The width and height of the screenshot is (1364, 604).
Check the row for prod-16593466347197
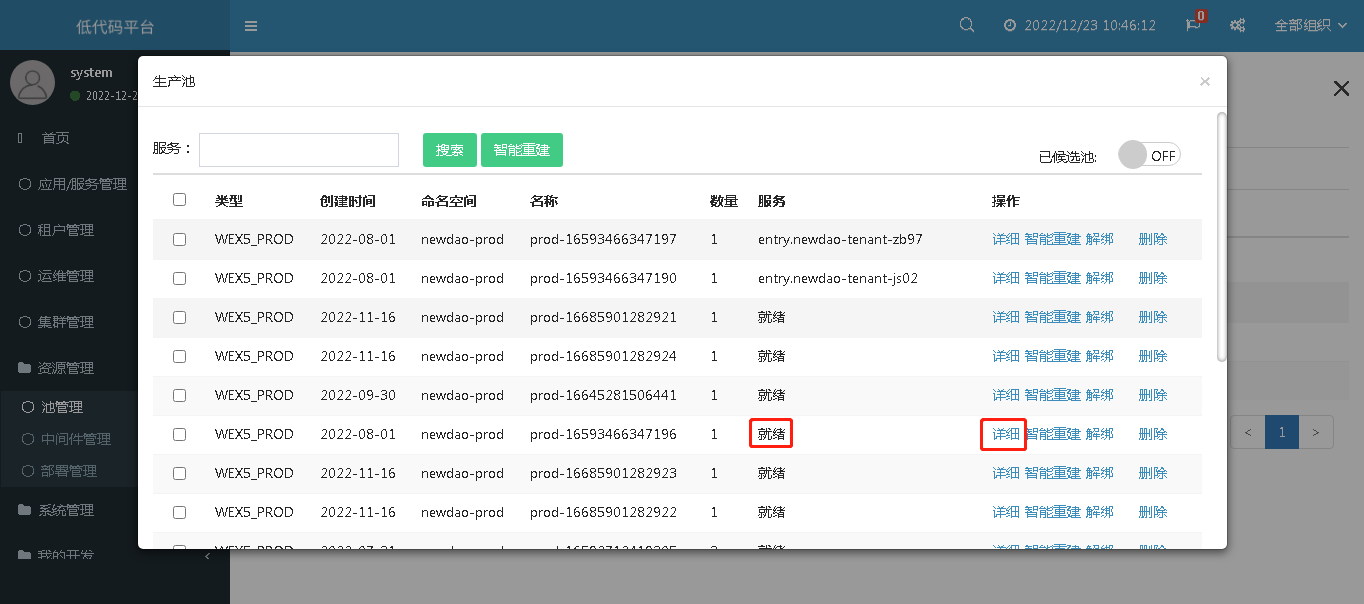tap(180, 240)
